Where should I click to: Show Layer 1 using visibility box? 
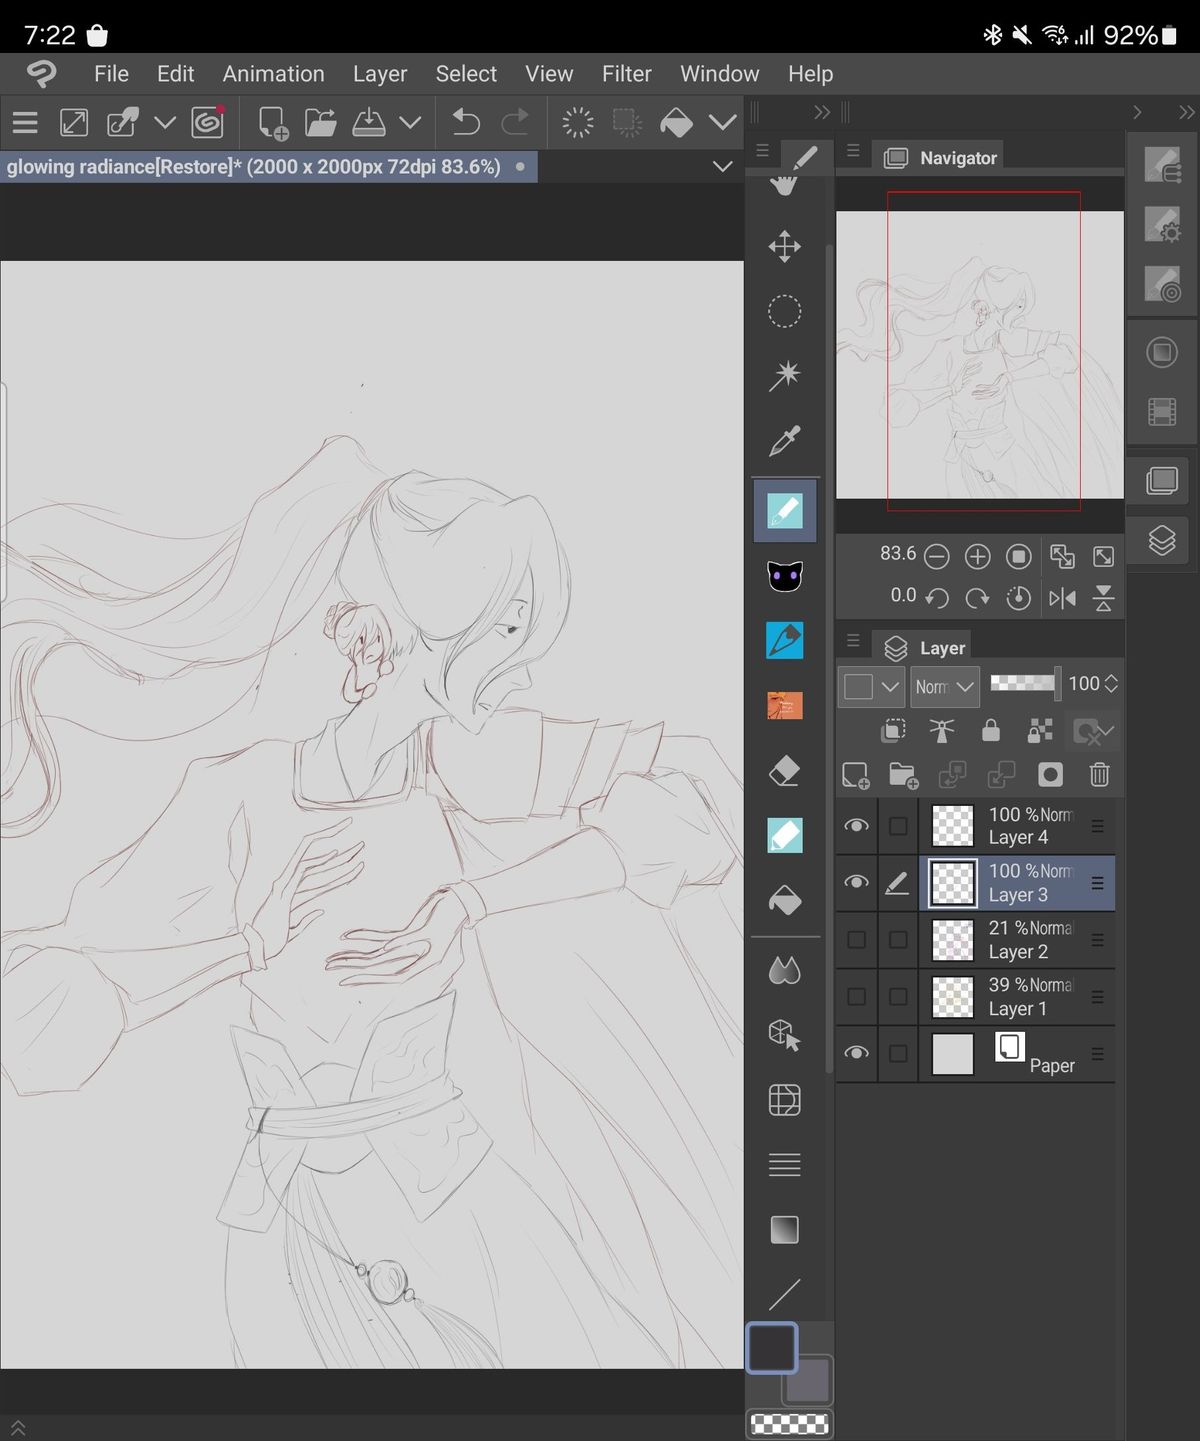click(x=856, y=997)
